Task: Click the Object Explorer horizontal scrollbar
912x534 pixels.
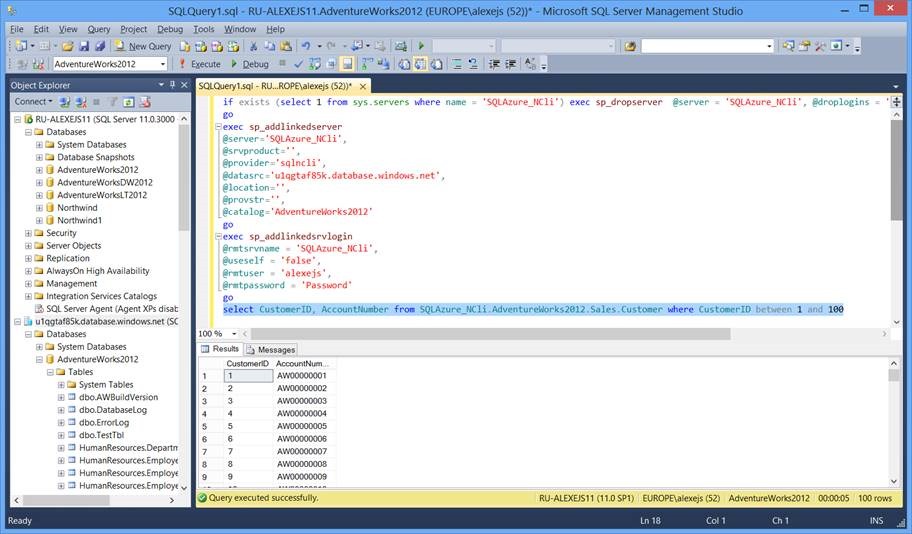Action: tap(66, 500)
